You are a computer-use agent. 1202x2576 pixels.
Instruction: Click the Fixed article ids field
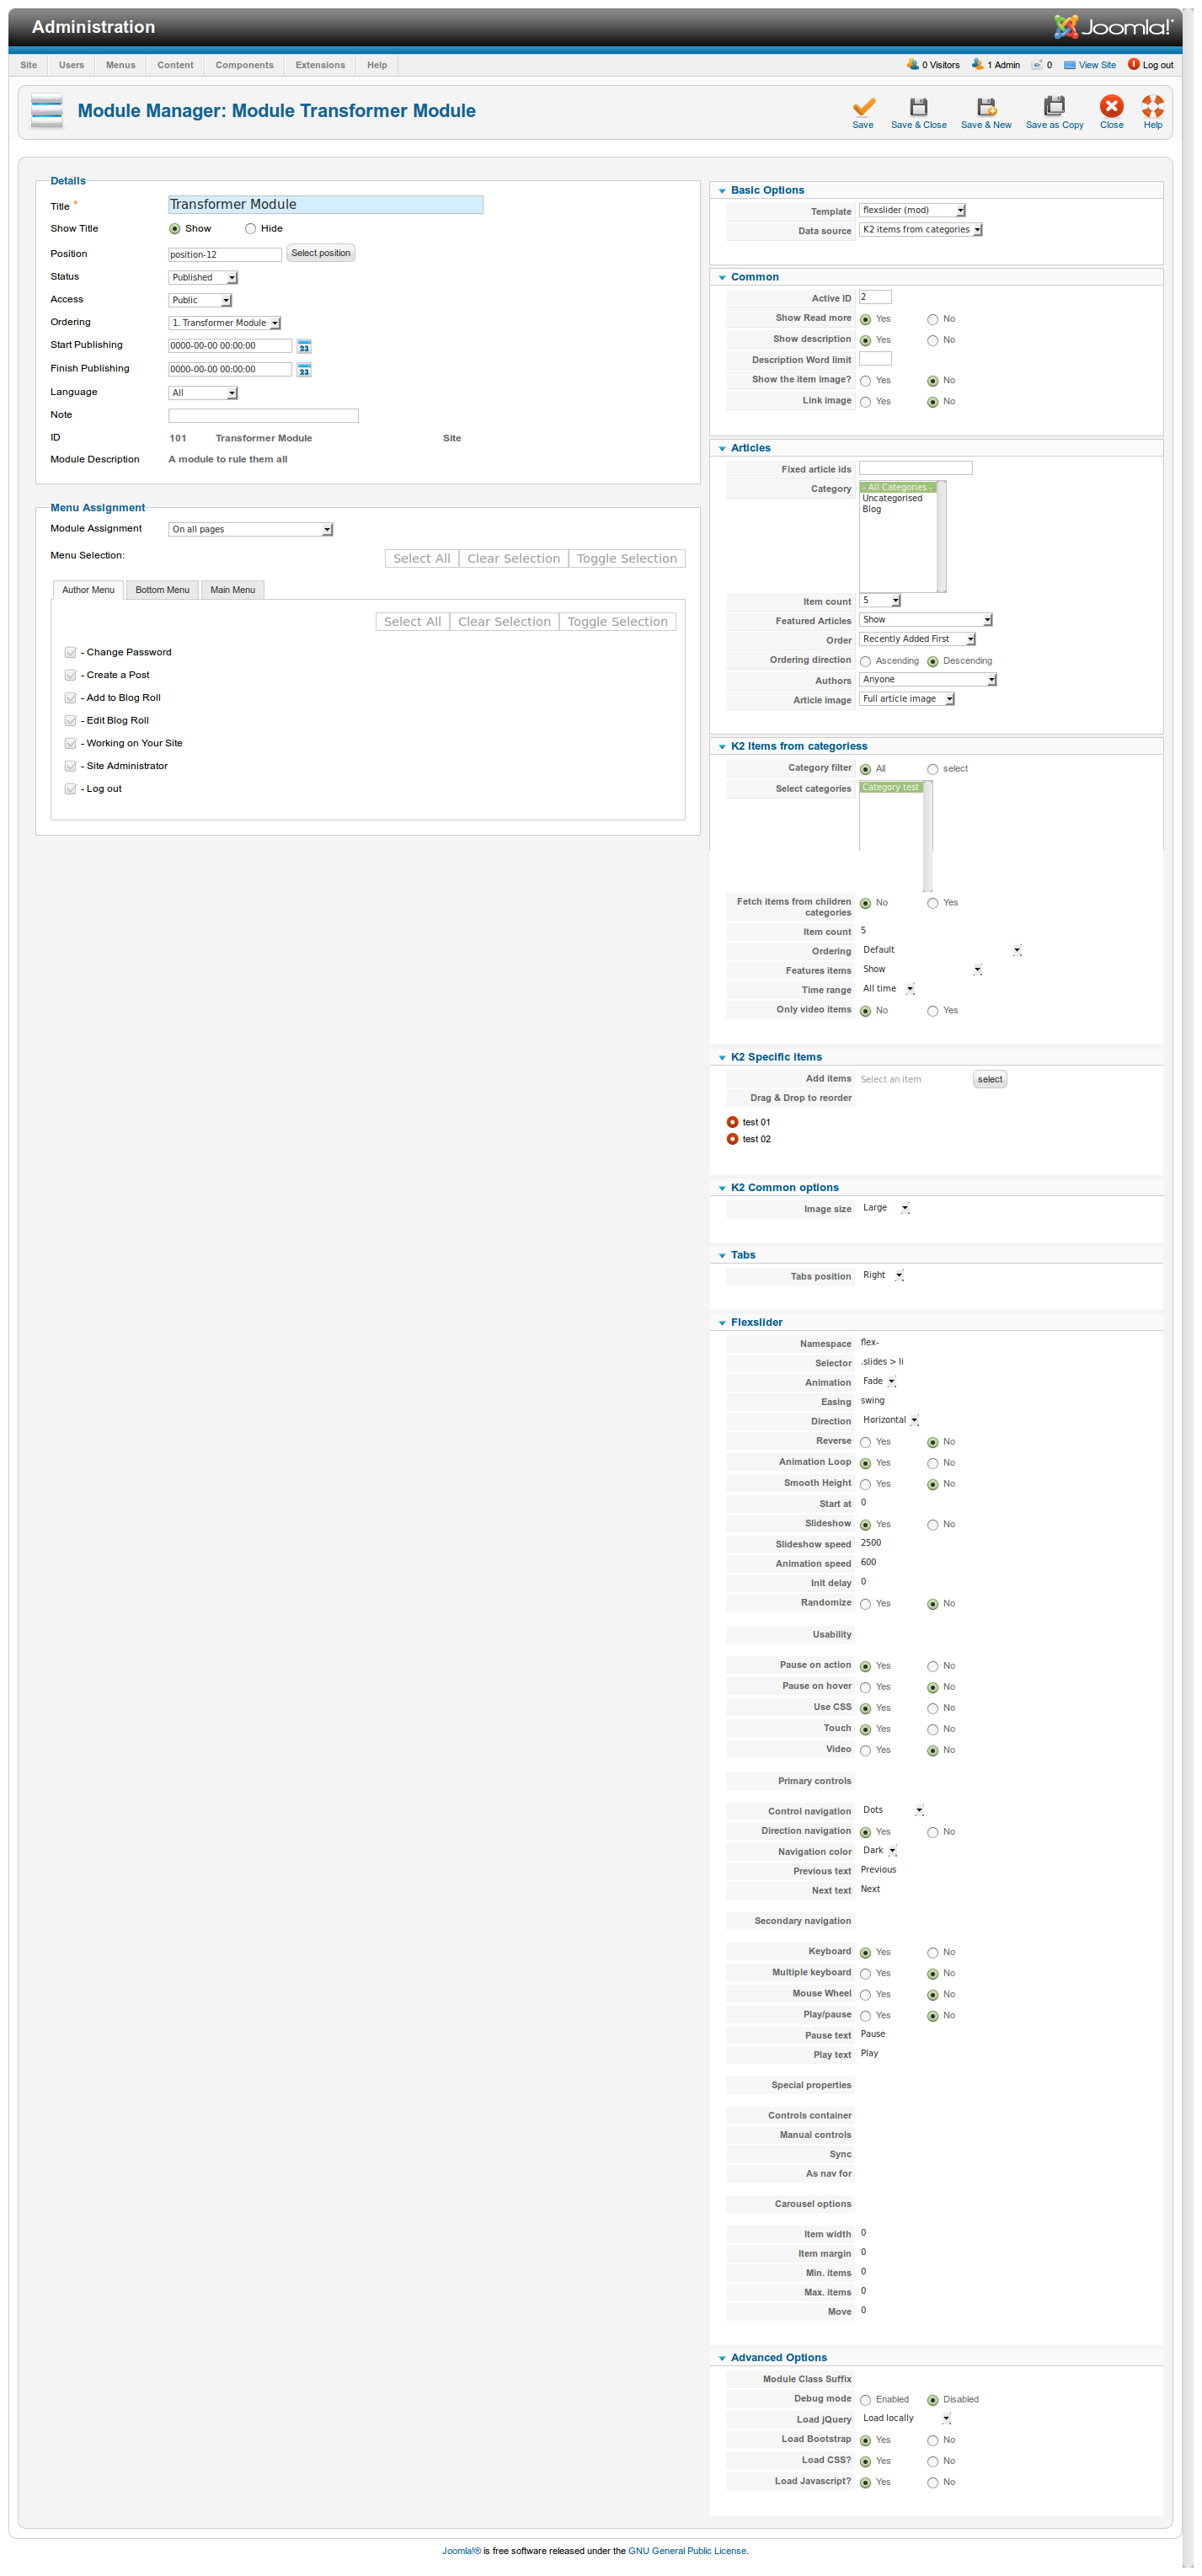tap(915, 469)
